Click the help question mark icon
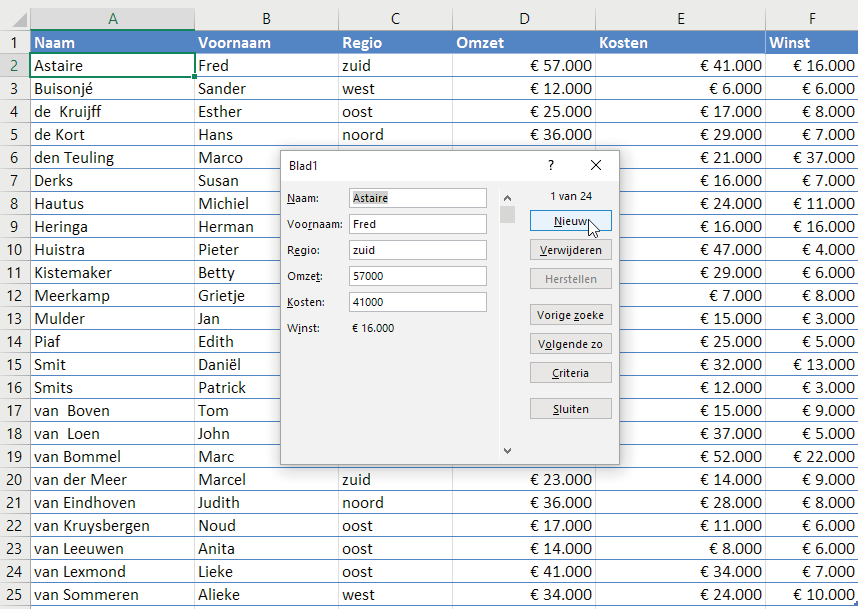The width and height of the screenshot is (858, 609). click(550, 166)
